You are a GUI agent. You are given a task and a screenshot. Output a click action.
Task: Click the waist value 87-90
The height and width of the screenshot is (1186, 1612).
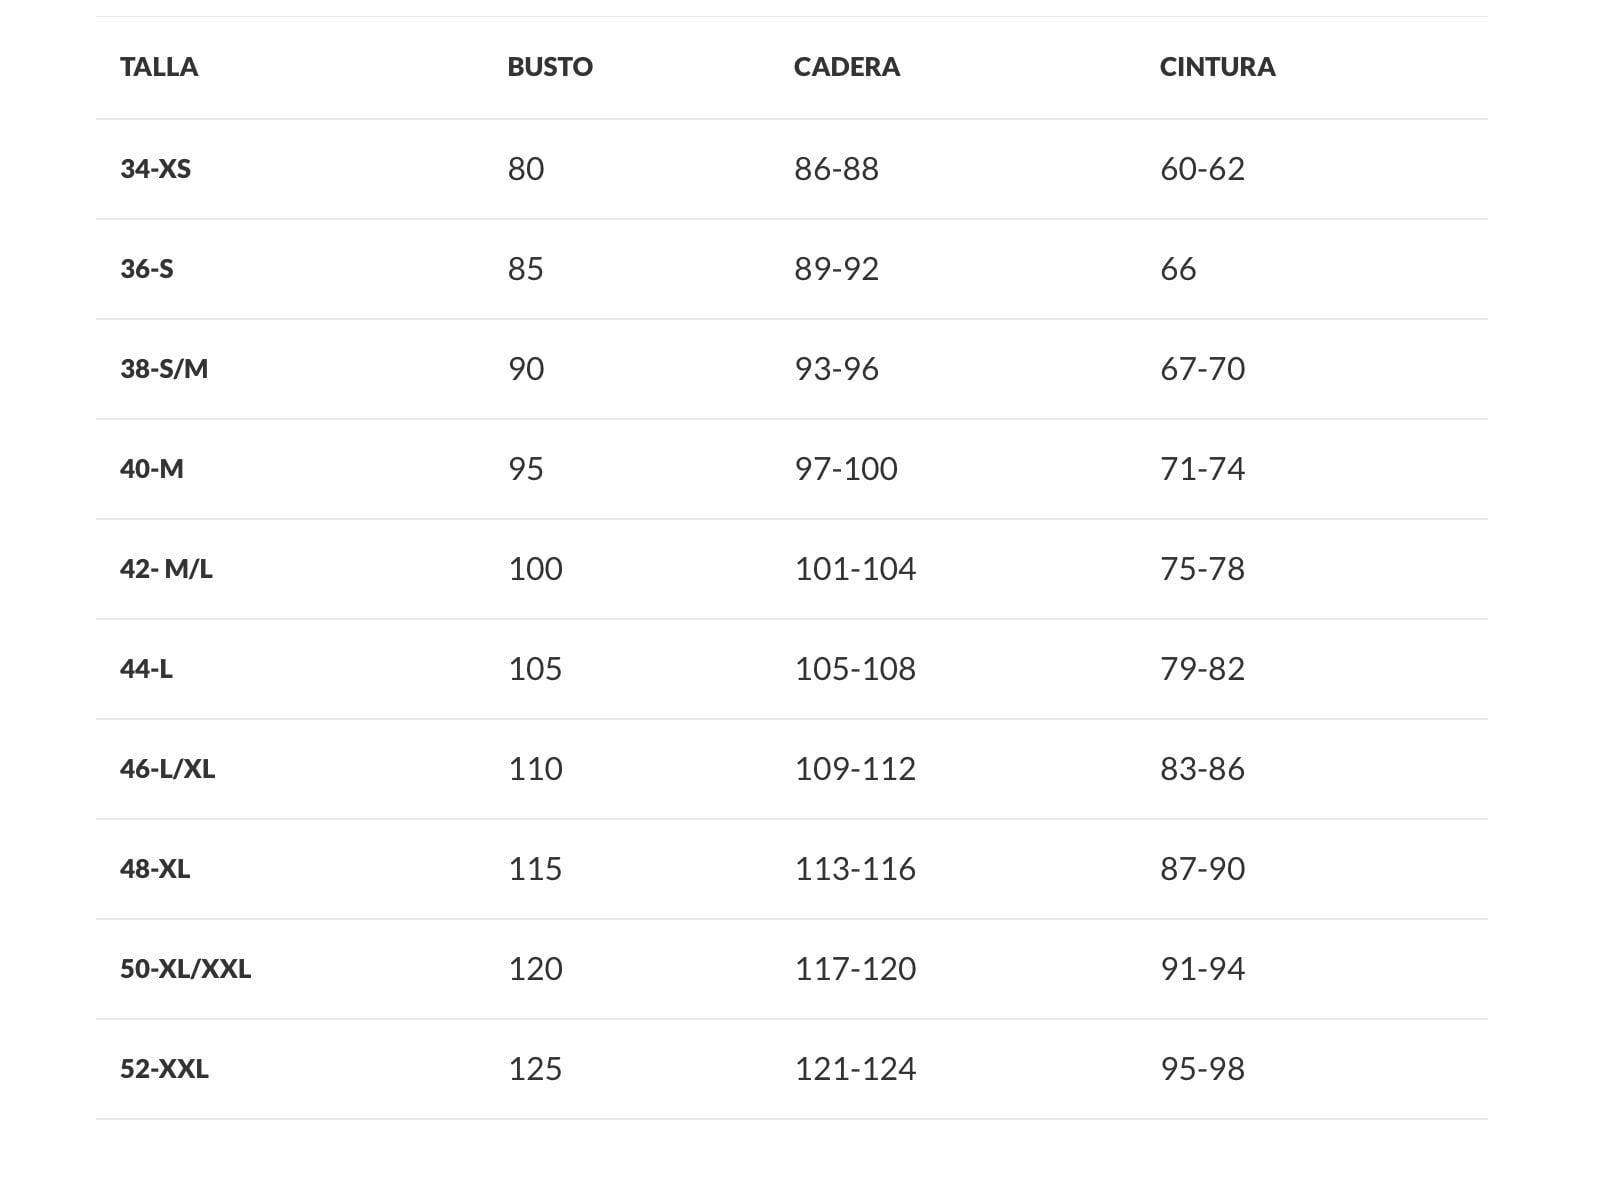click(1202, 869)
